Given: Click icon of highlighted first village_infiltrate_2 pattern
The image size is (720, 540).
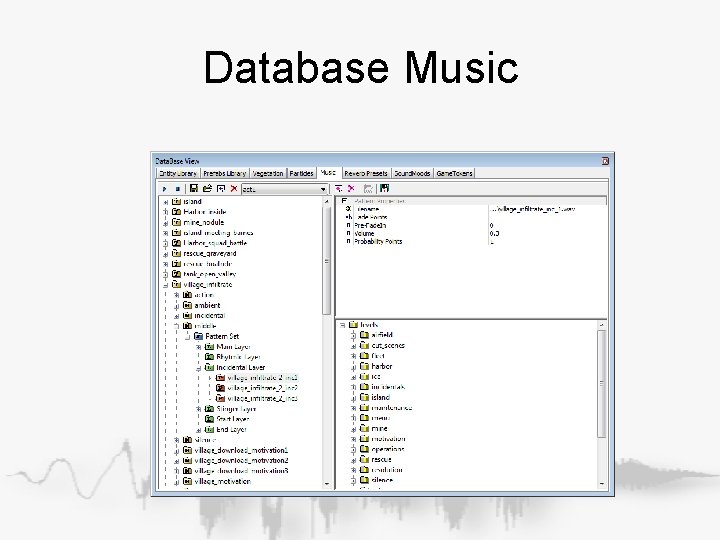Looking at the screenshot, I should click(220, 377).
